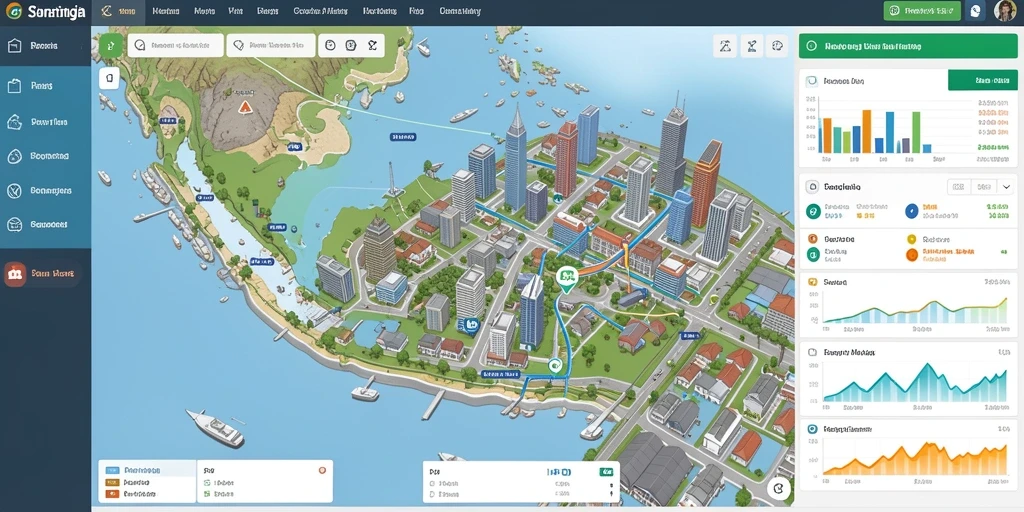Click the clock icon in the map search toolbar
The image size is (1024, 512).
(x=330, y=45)
